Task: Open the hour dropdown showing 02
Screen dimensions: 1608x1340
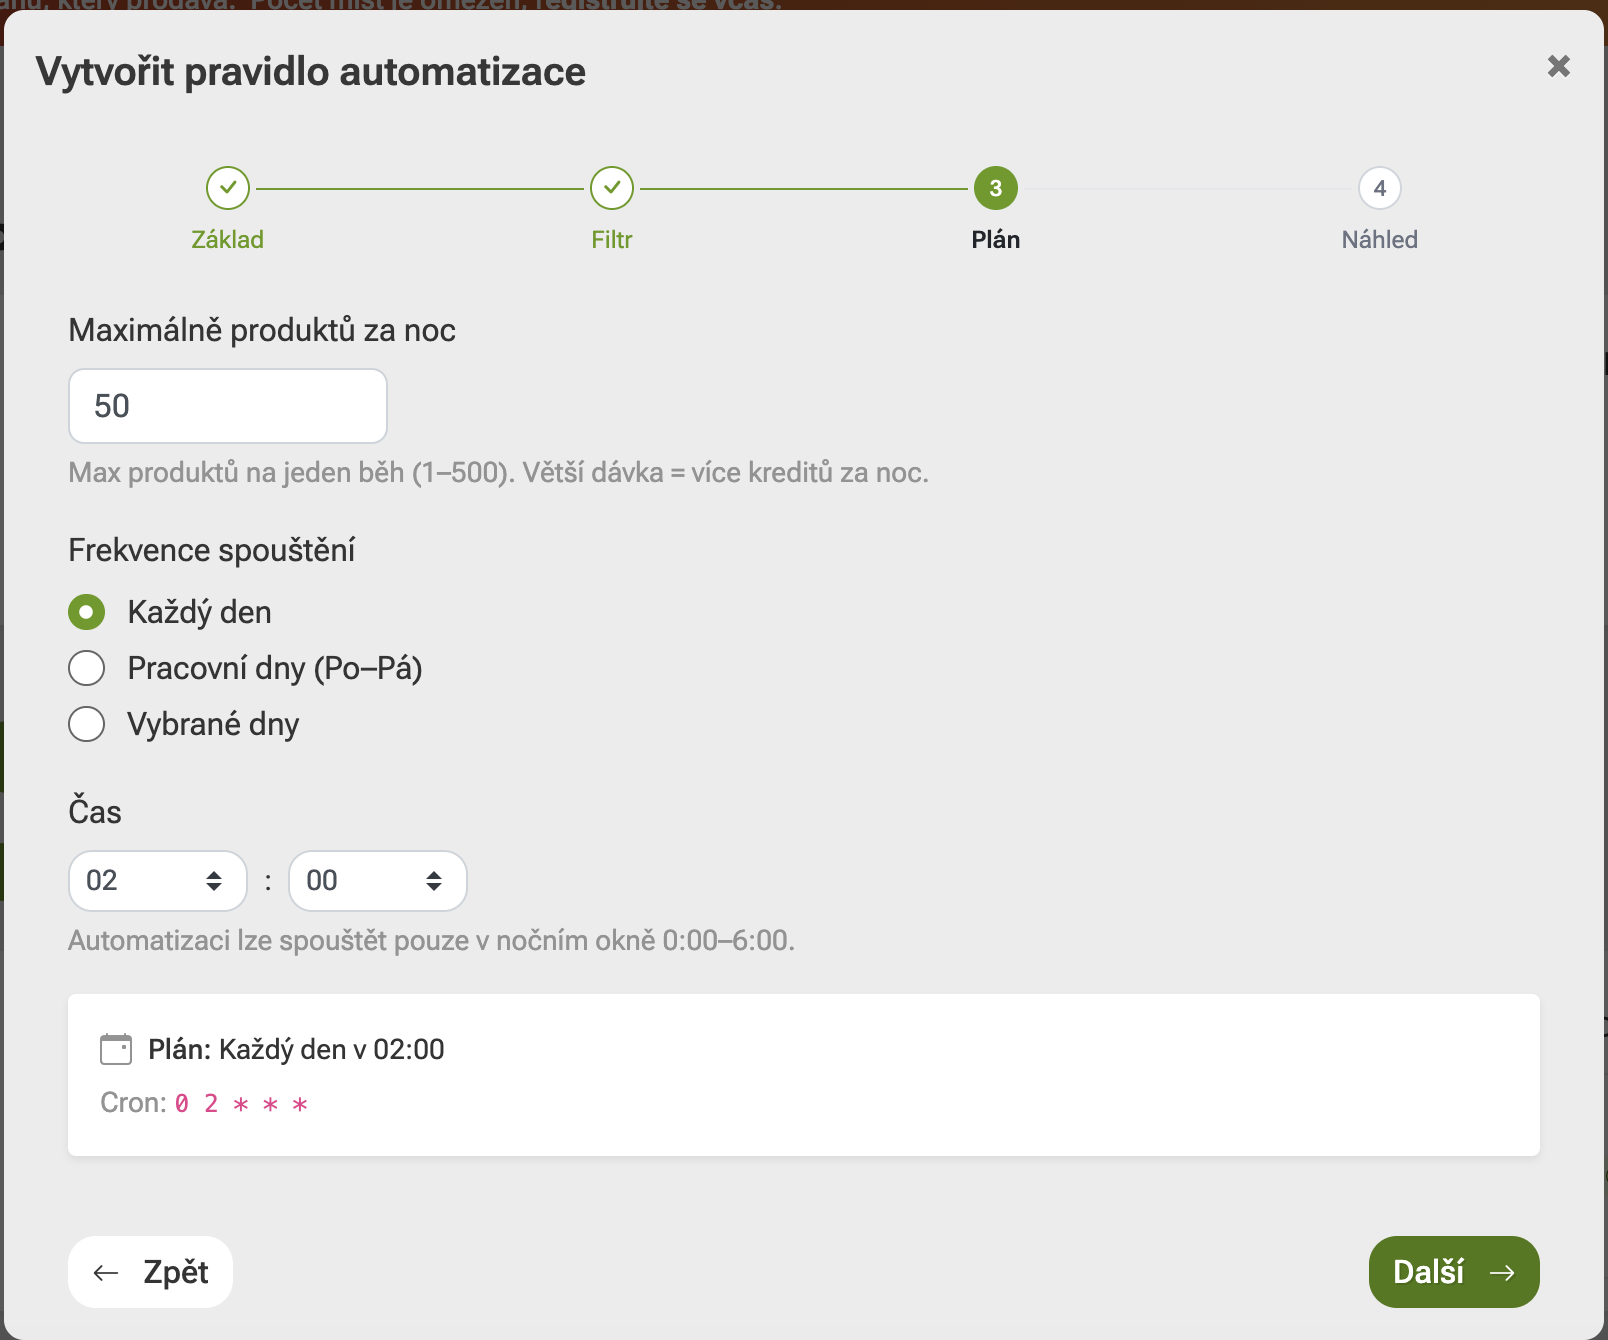Action: (x=158, y=881)
